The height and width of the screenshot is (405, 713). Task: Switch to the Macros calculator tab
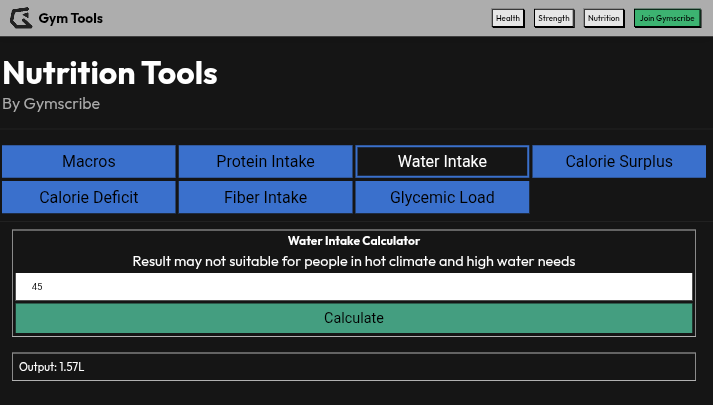(x=89, y=161)
